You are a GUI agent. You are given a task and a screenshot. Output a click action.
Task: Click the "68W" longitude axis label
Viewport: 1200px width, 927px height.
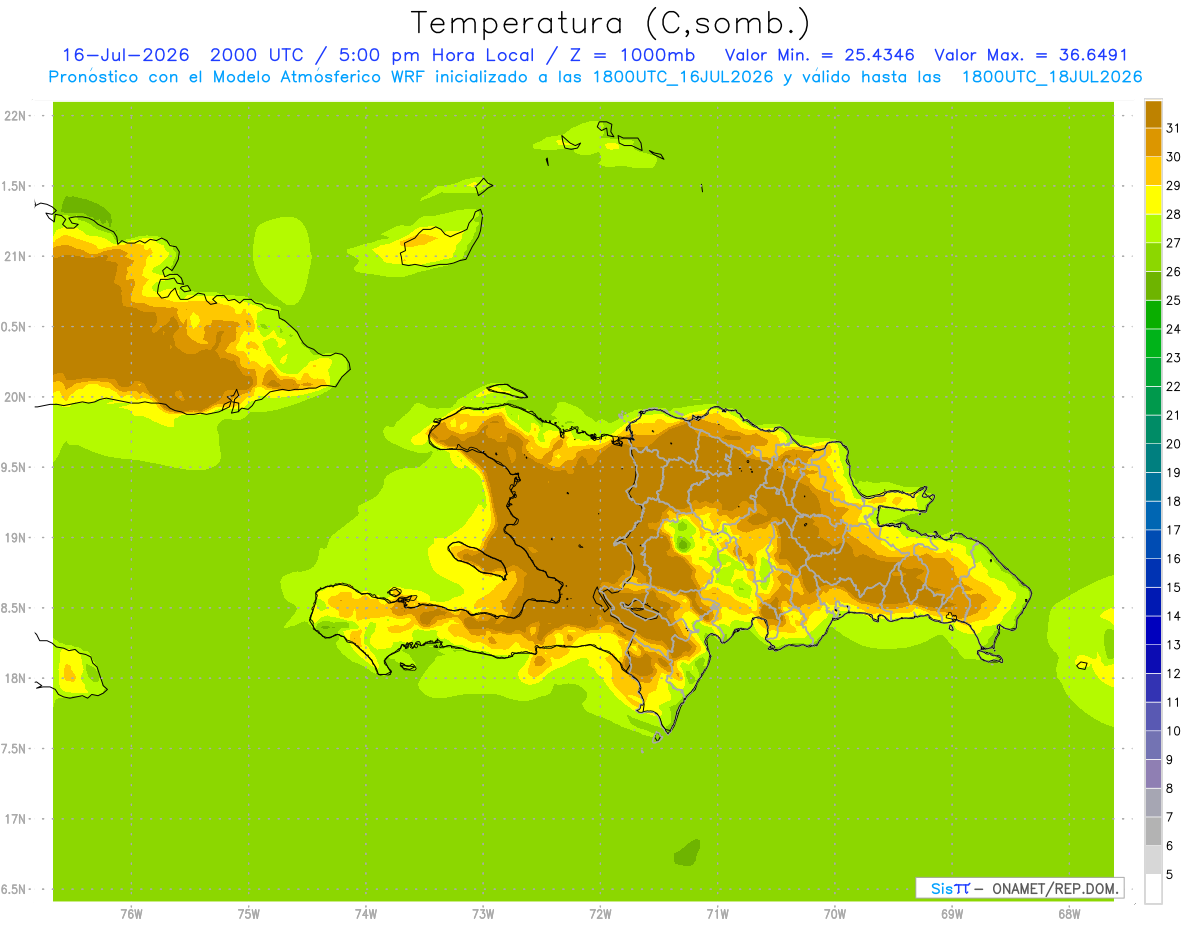coord(1068,914)
